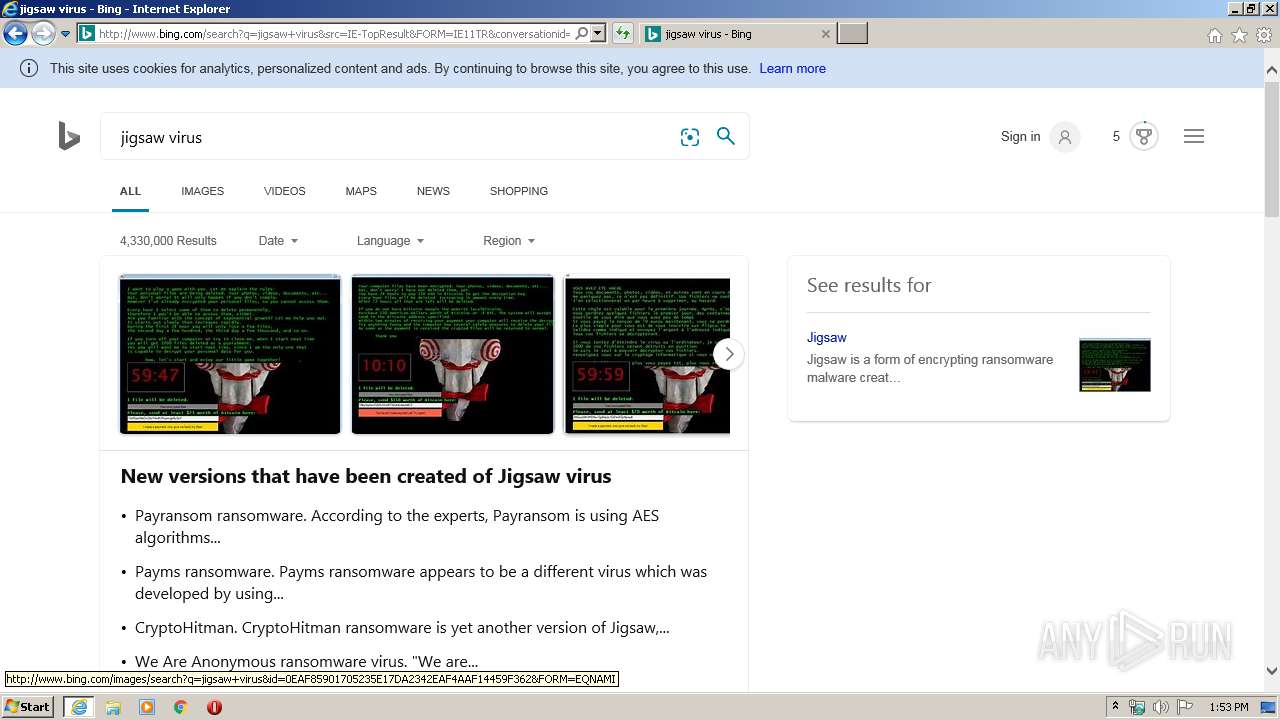Click the Action Center flag tray icon
The width and height of the screenshot is (1280, 720).
1185,707
